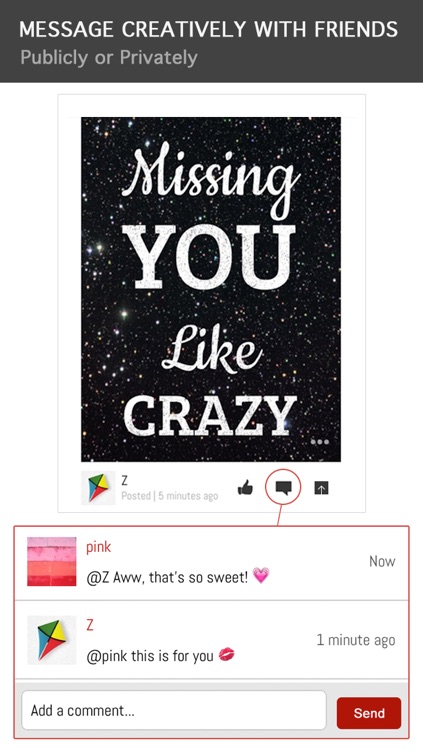Open the Missing You Like Crazy image

[211, 289]
